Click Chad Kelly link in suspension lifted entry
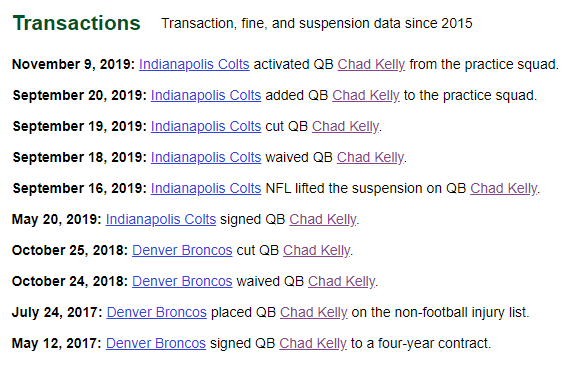The width and height of the screenshot is (570, 374). click(x=504, y=188)
